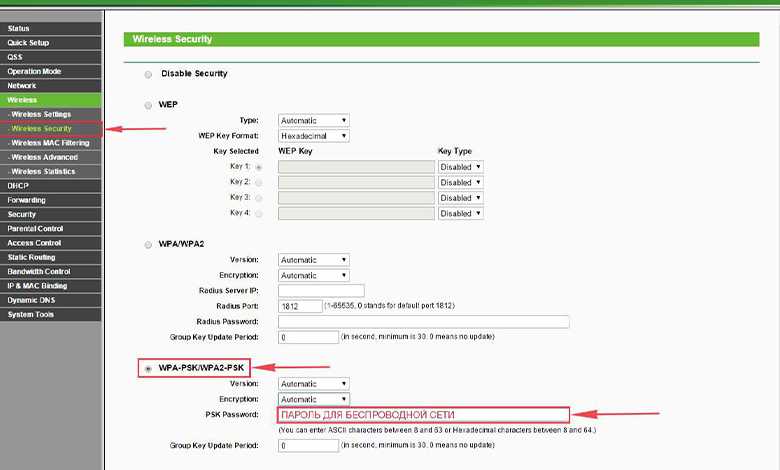Screen dimensions: 780x470
Task: Open Key 1 Key Type dropdown
Action: point(461,167)
